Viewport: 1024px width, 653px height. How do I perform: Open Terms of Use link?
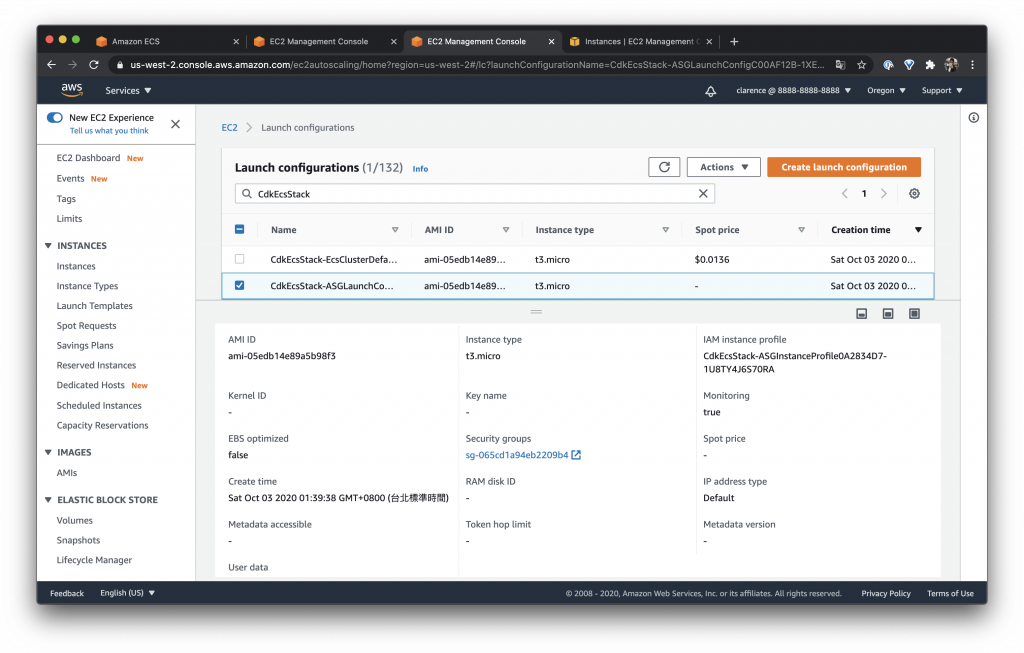tap(950, 594)
